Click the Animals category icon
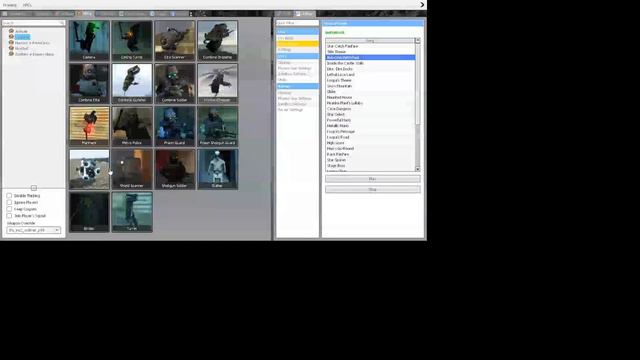The width and height of the screenshot is (640, 360). click(11, 31)
